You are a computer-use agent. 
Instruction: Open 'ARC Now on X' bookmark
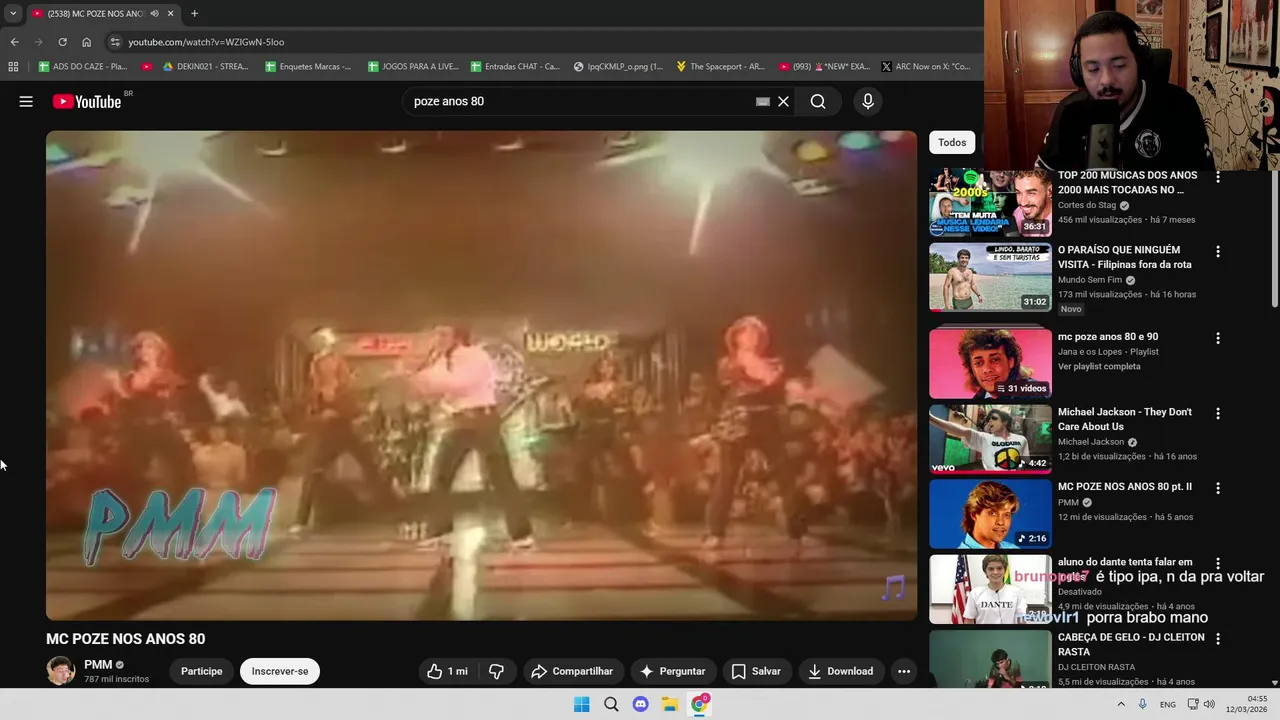click(x=925, y=67)
